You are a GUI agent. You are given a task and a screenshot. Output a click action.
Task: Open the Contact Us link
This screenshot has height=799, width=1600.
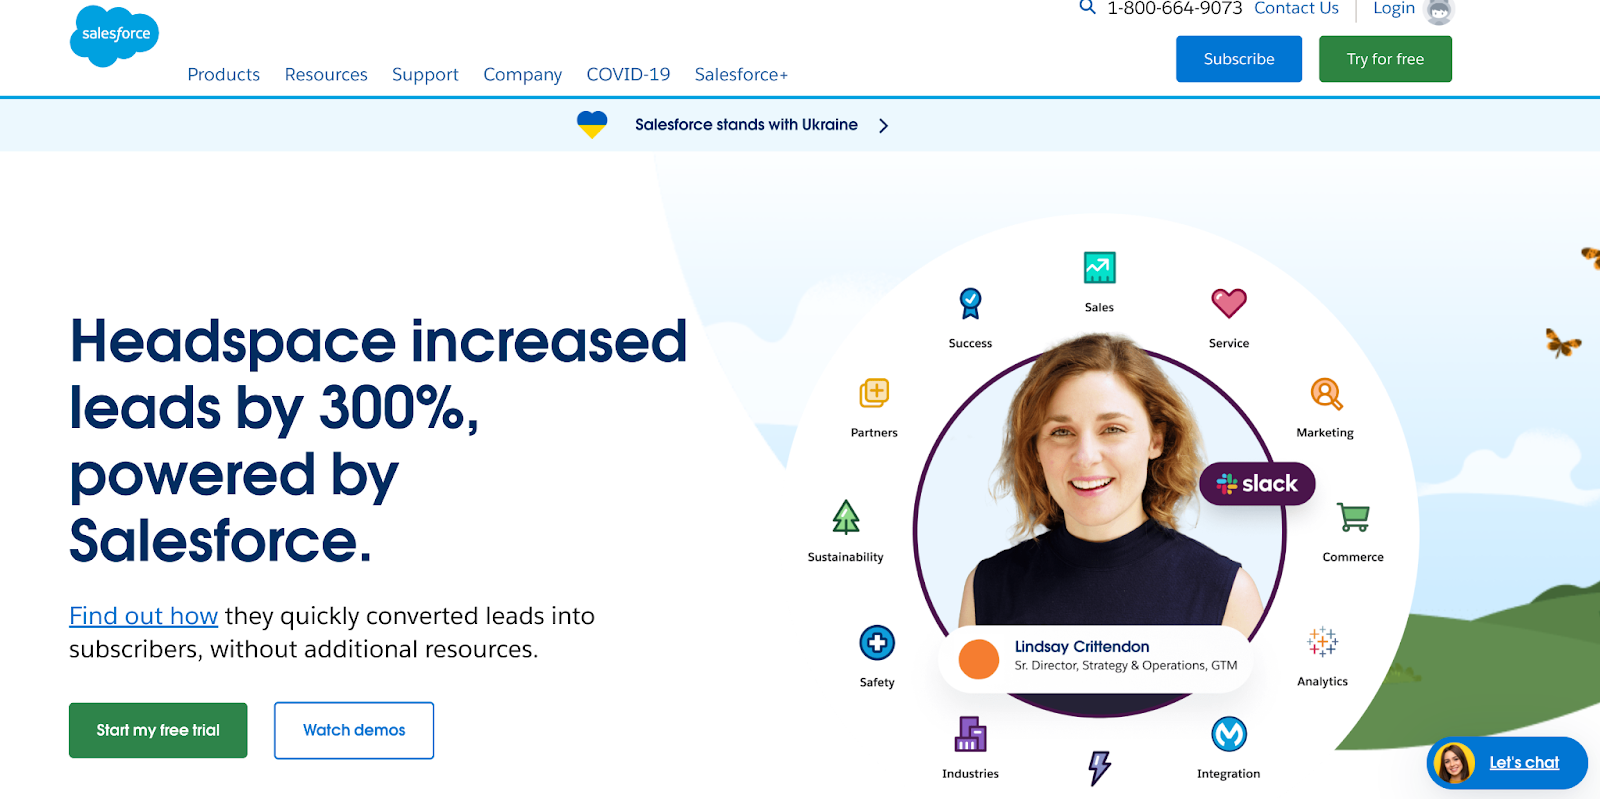[x=1296, y=8]
